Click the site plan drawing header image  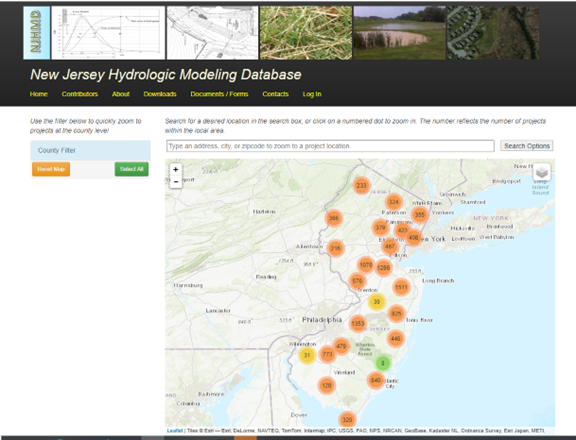coord(212,33)
